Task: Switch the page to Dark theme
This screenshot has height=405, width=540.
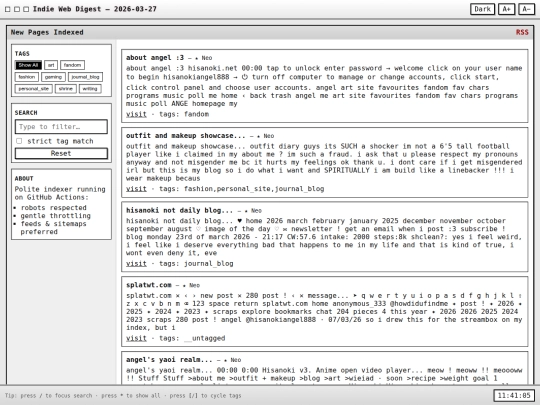Action: 482,9
